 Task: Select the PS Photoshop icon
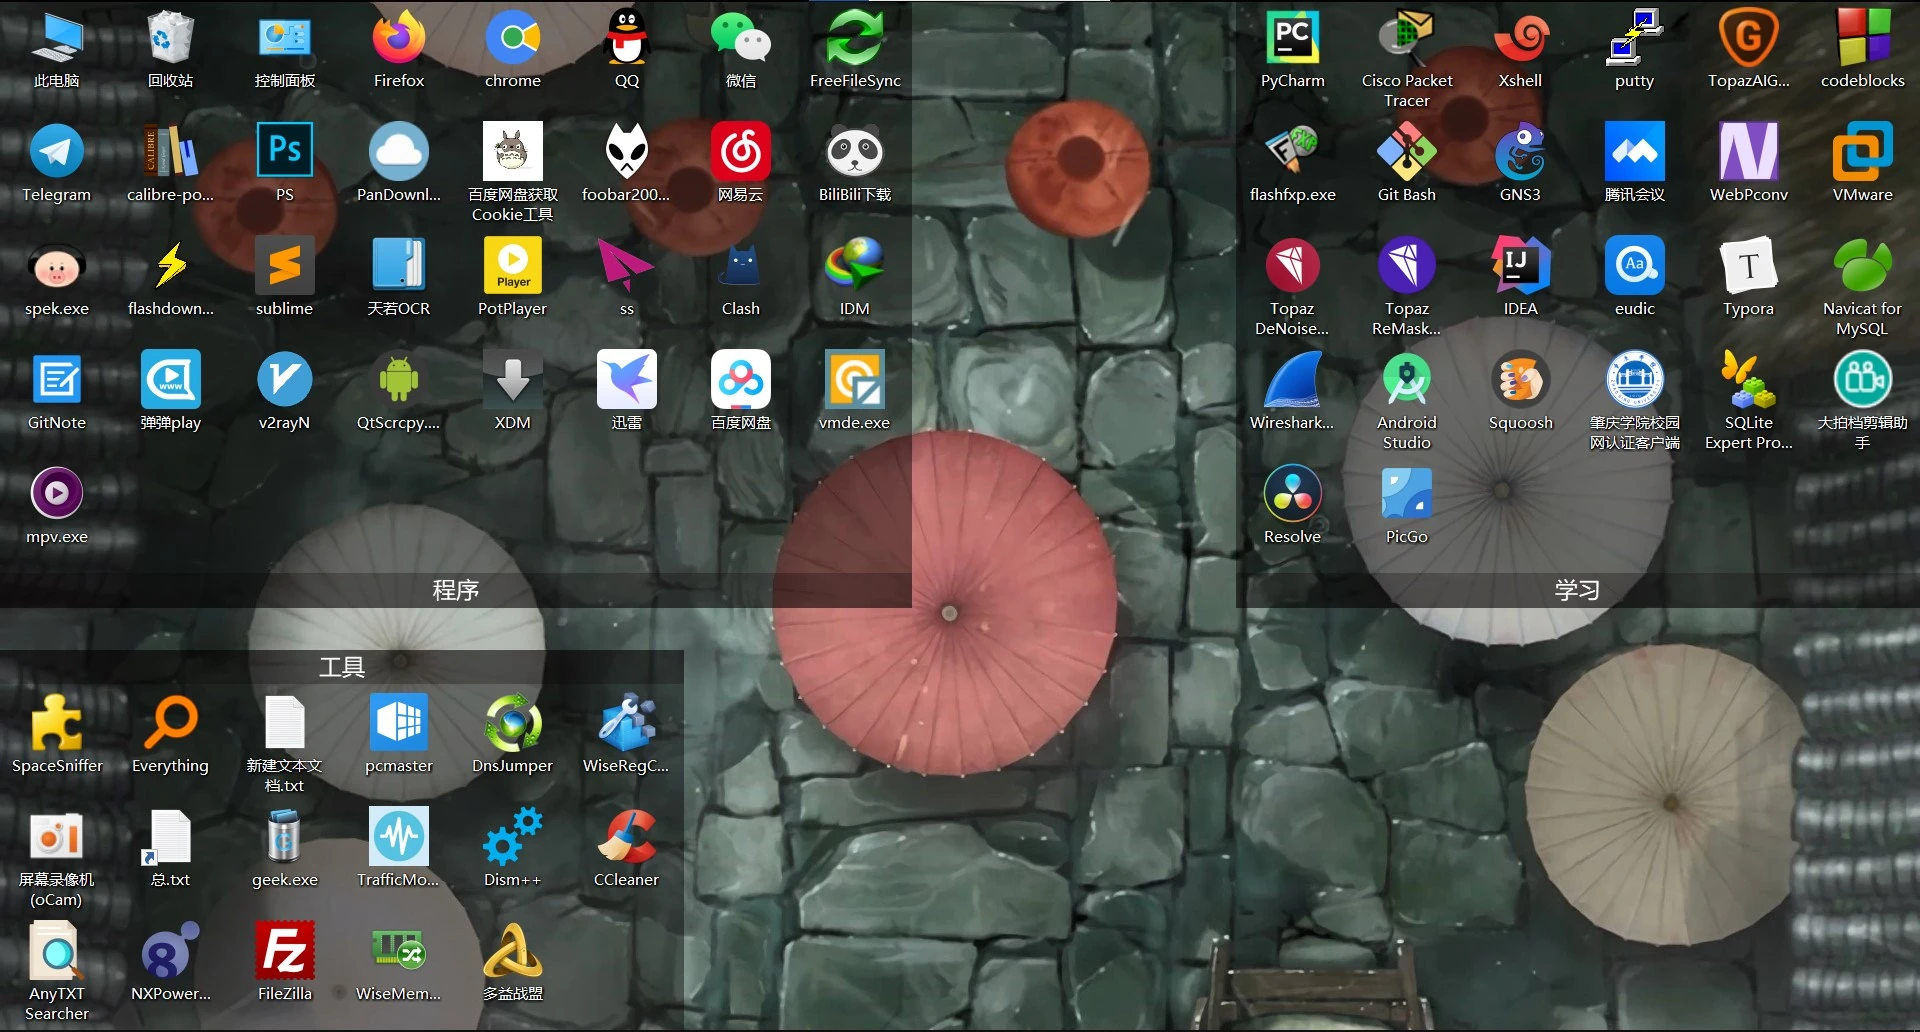(285, 152)
